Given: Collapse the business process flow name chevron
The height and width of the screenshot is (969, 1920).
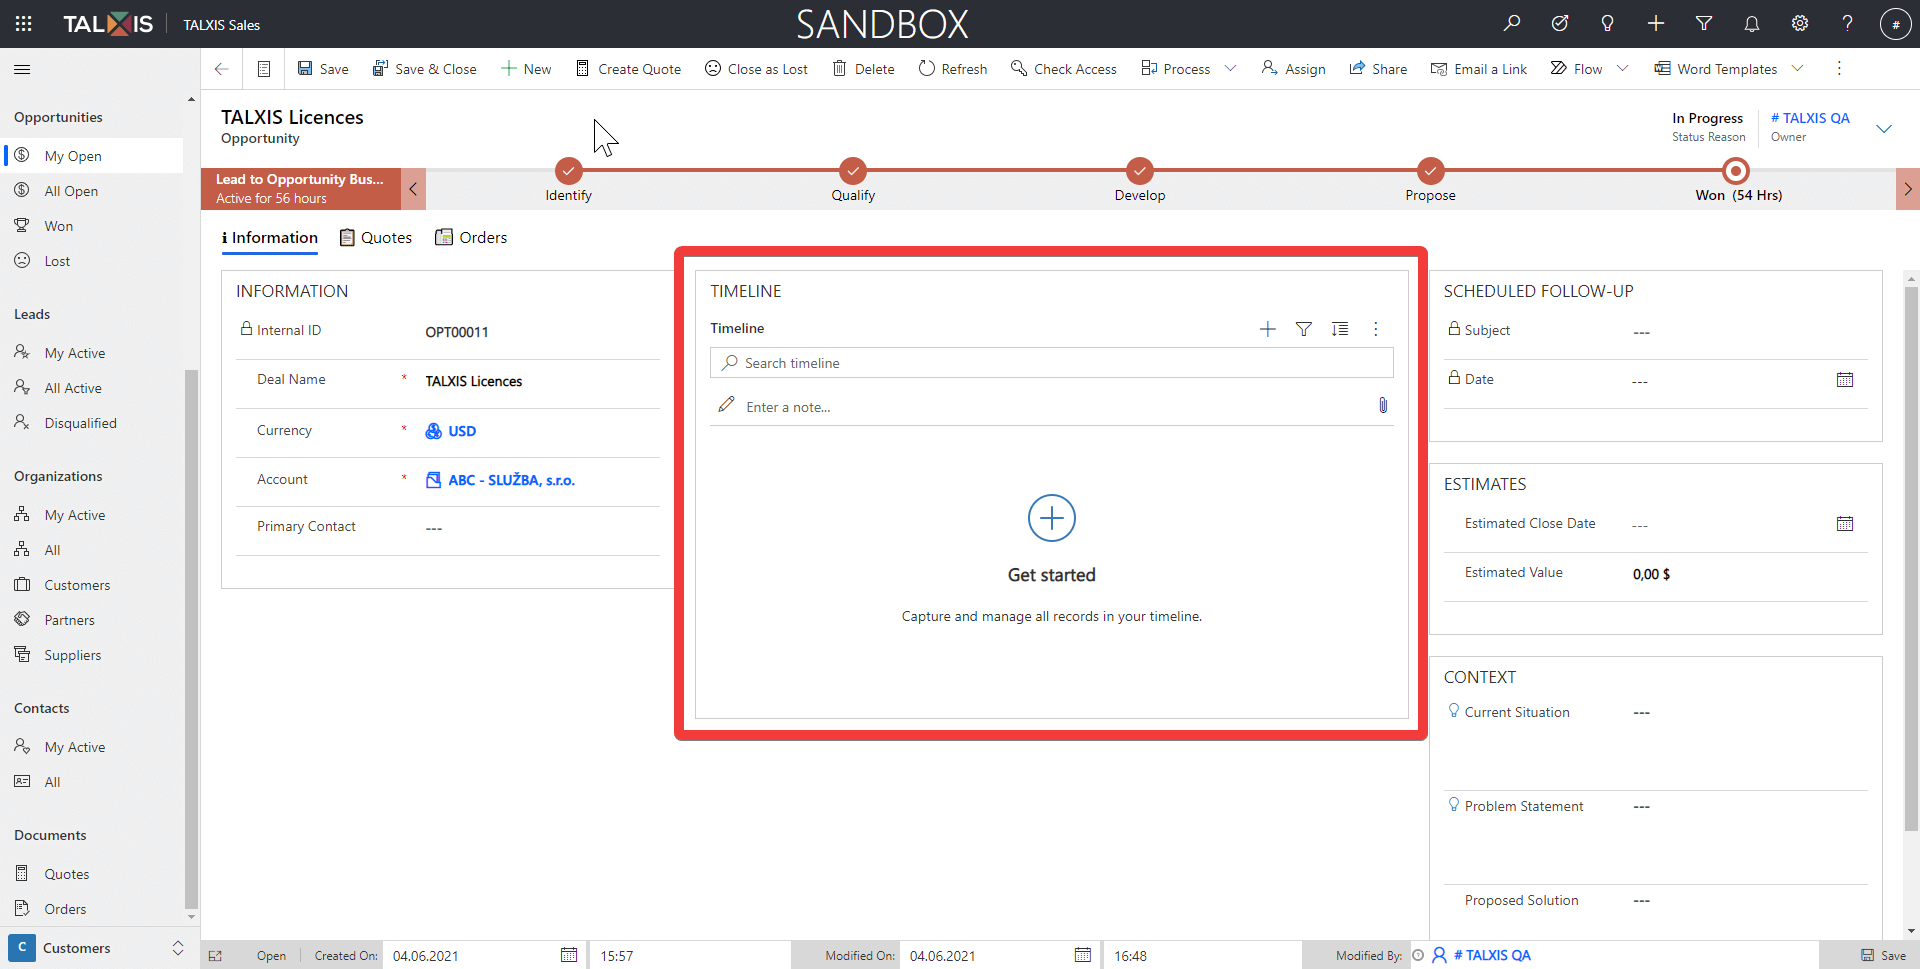Looking at the screenshot, I should point(413,189).
